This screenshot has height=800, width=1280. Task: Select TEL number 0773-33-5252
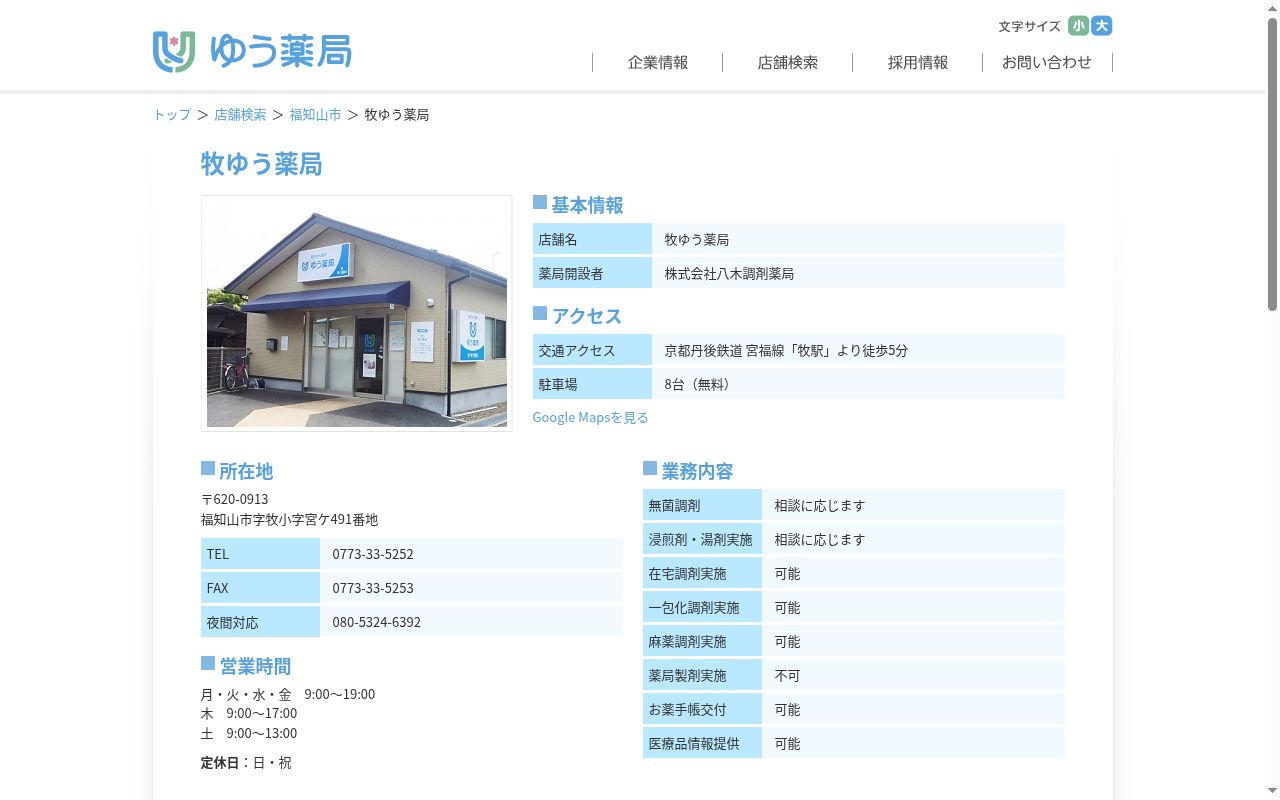(x=373, y=554)
